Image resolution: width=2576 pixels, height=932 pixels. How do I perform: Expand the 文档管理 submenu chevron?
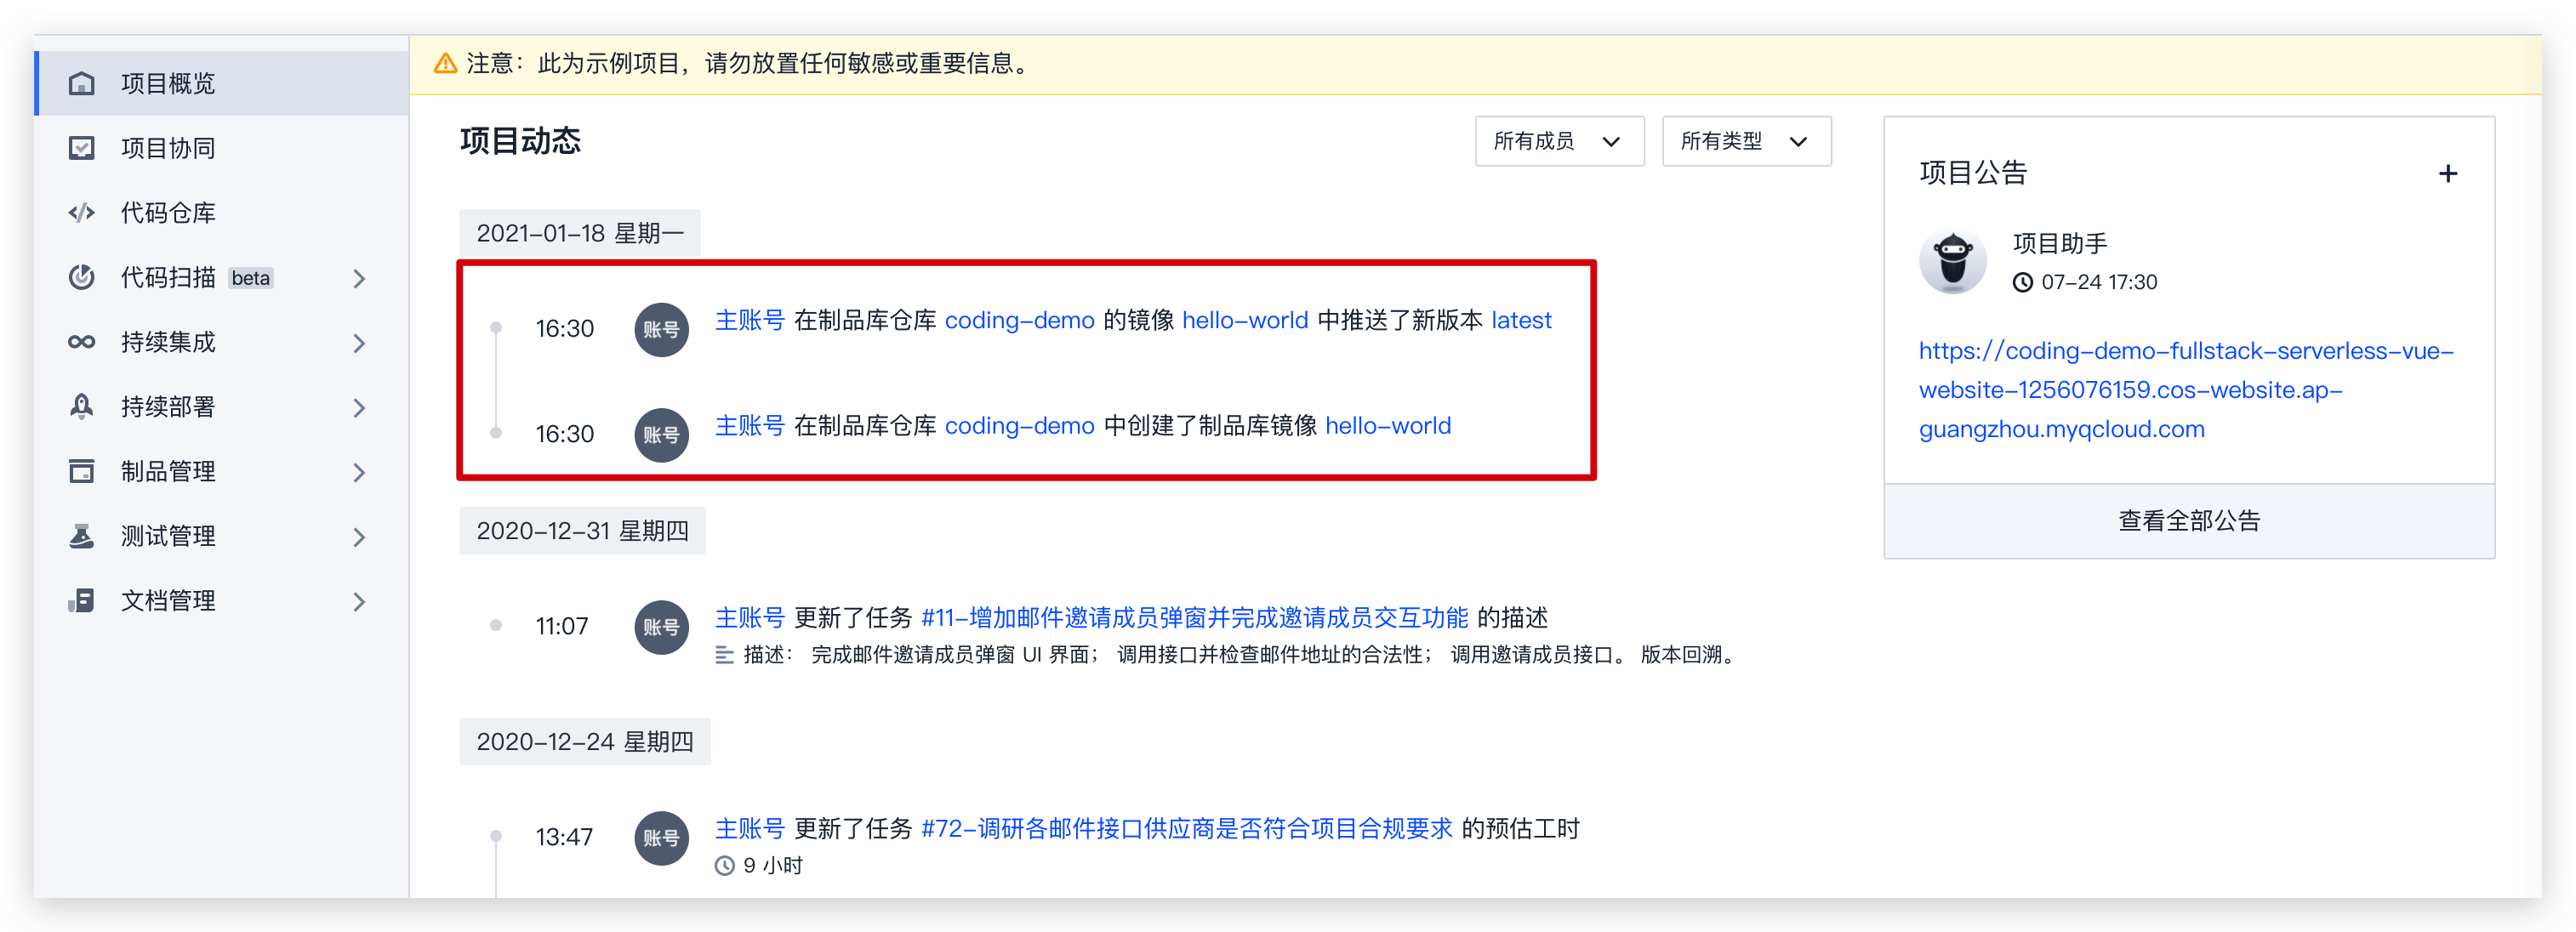point(360,602)
